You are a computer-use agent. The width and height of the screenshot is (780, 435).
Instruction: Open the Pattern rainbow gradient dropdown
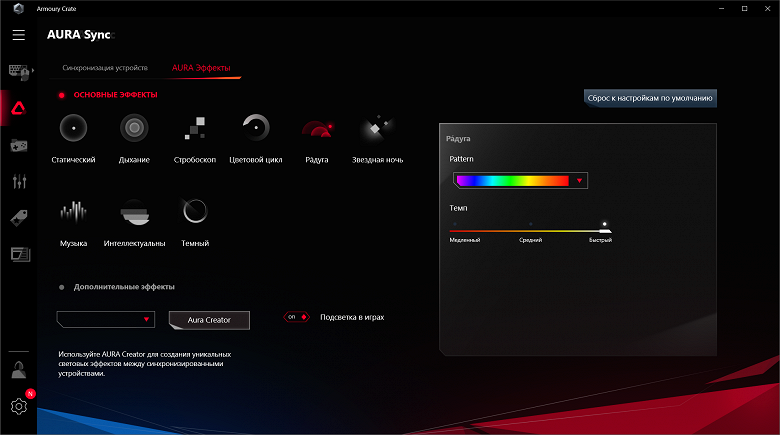[520, 181]
